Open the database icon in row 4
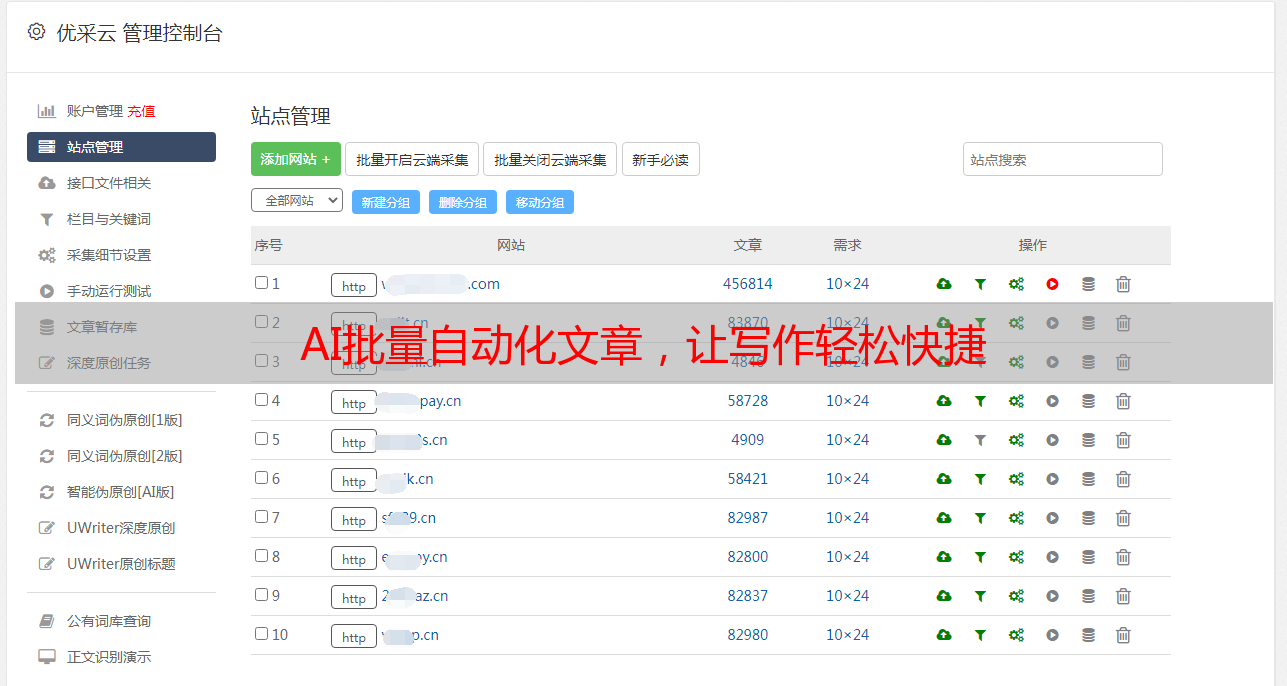1287x686 pixels. pyautogui.click(x=1088, y=401)
